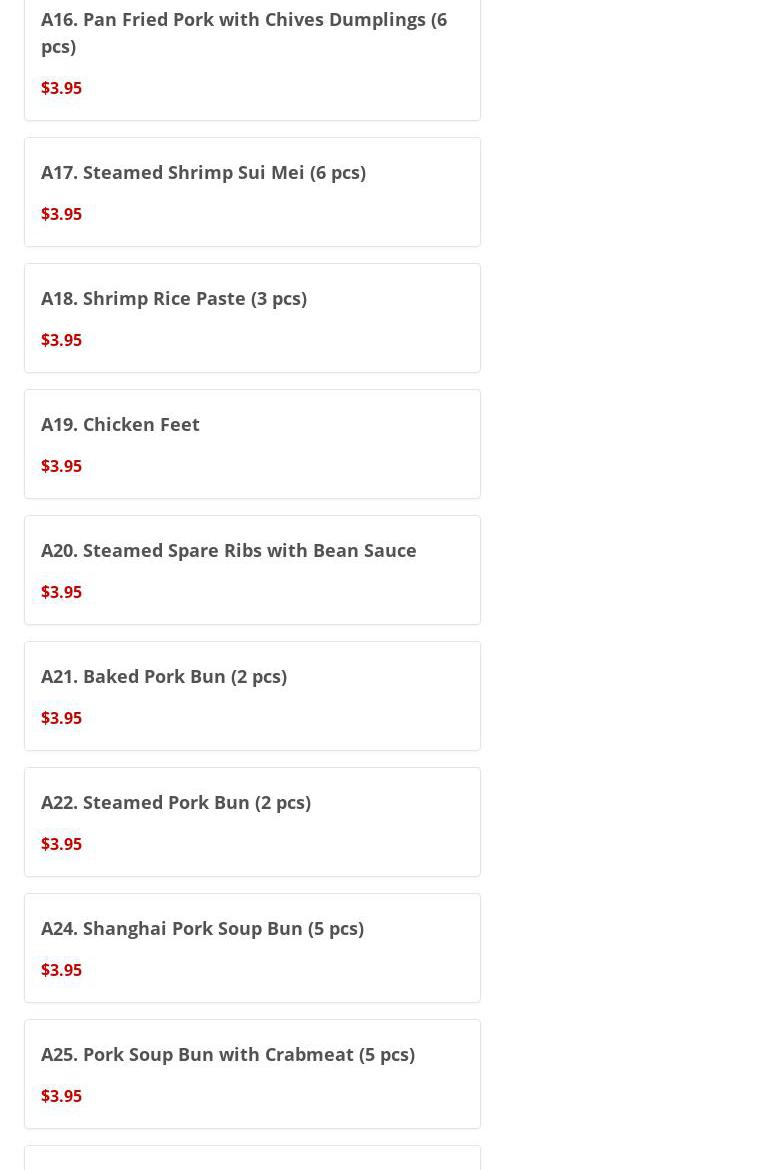Click the $3.95 price under A16 dumplings

61,88
